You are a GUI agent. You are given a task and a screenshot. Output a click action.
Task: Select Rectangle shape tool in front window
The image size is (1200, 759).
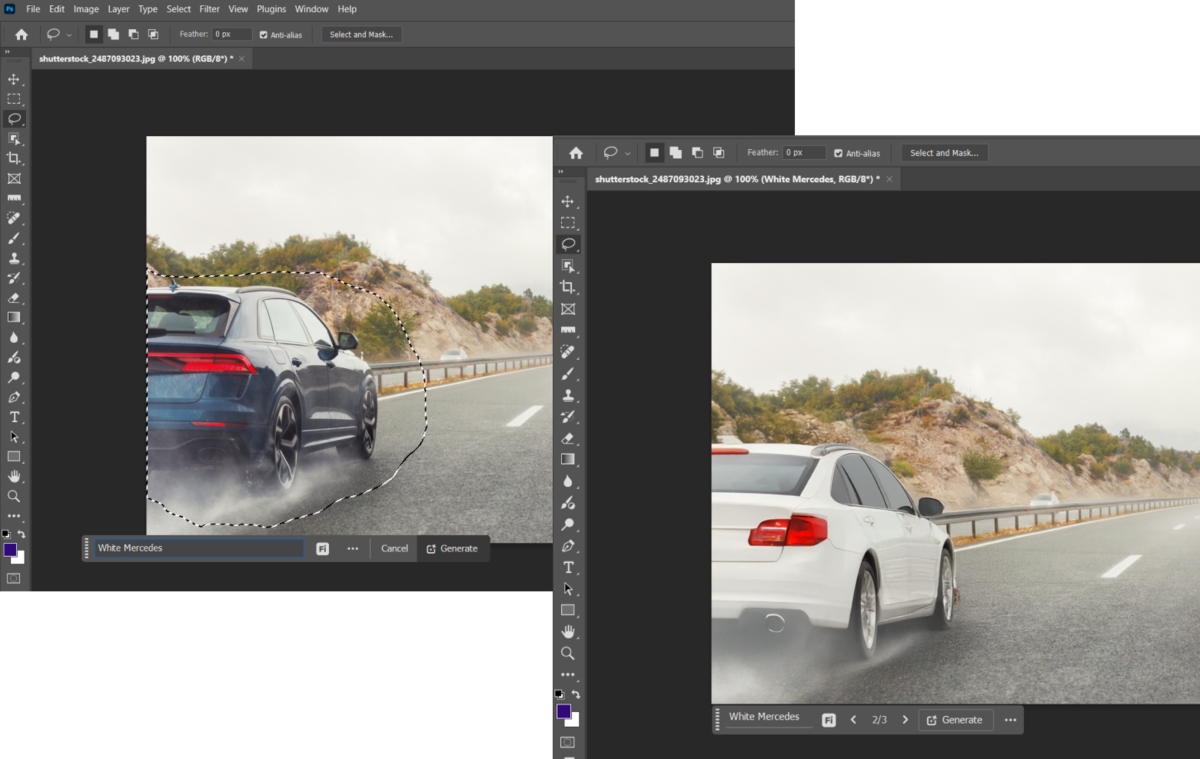point(568,610)
